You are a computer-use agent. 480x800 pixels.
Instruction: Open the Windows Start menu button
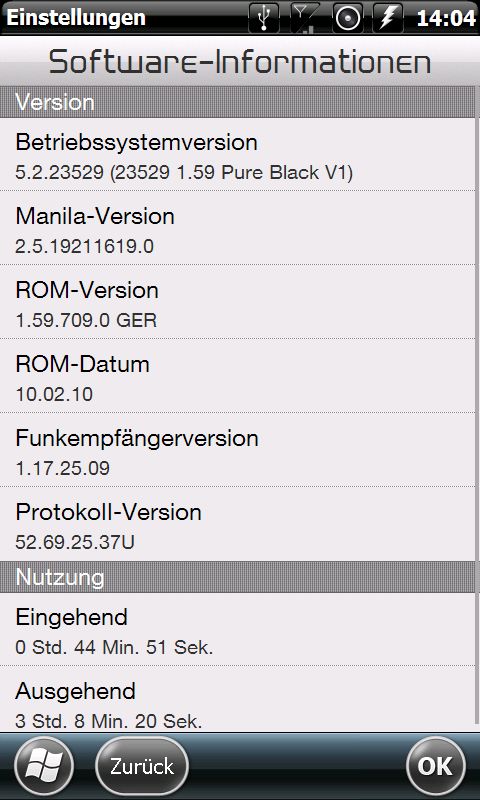(44, 766)
